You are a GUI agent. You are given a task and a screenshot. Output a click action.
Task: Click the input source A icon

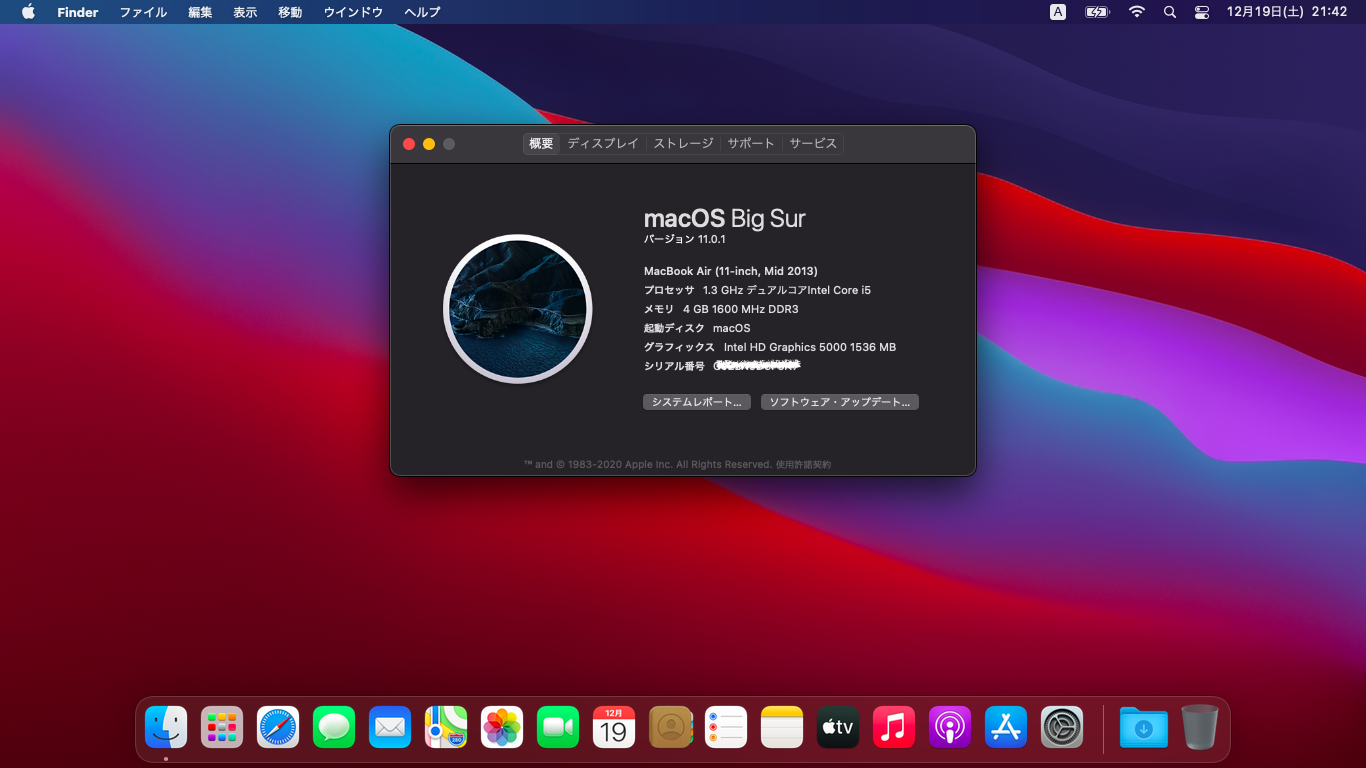(1058, 12)
